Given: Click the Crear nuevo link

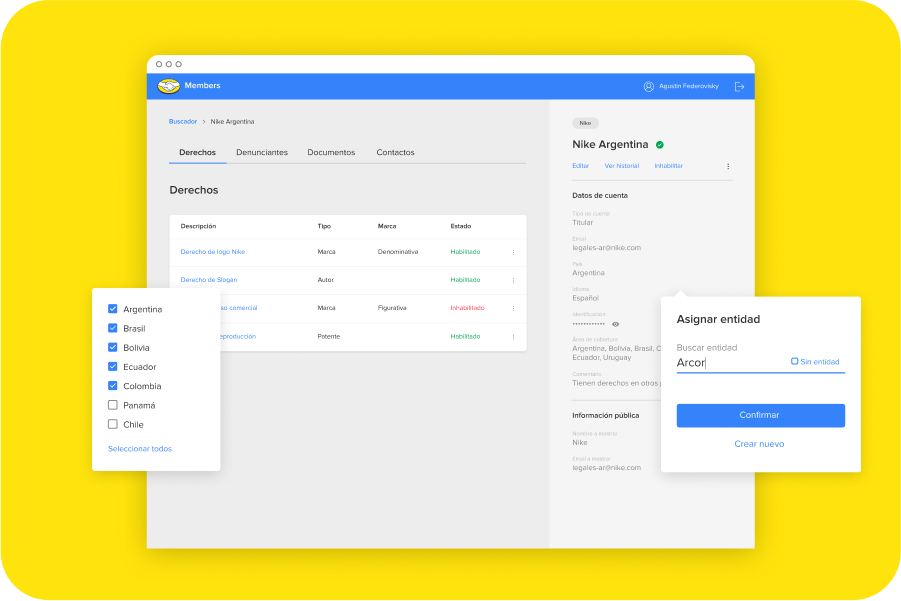Looking at the screenshot, I should coord(760,444).
